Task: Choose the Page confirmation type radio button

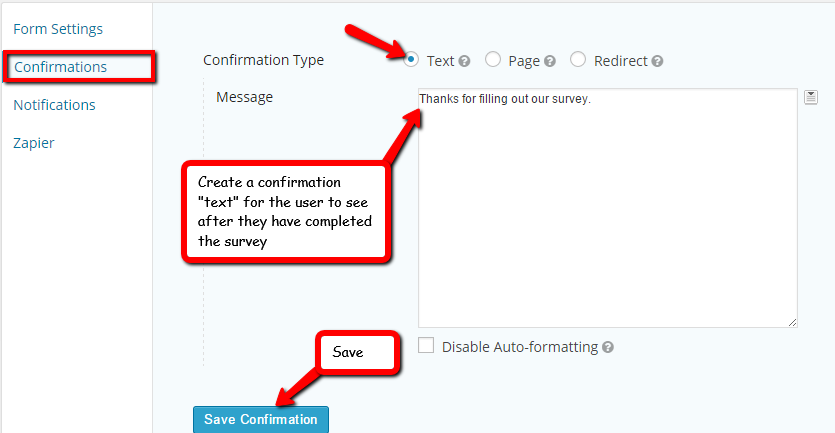Action: click(493, 60)
